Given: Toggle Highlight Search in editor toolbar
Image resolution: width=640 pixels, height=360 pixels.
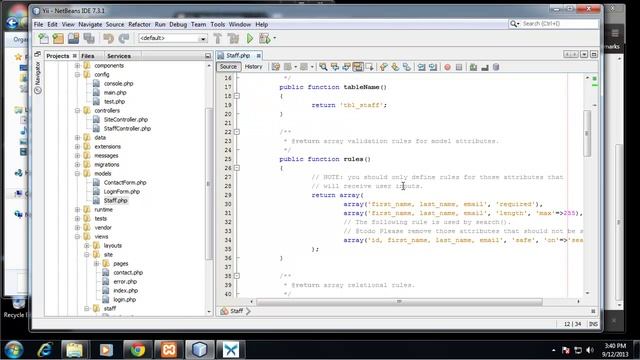Looking at the screenshot, I should [x=358, y=67].
